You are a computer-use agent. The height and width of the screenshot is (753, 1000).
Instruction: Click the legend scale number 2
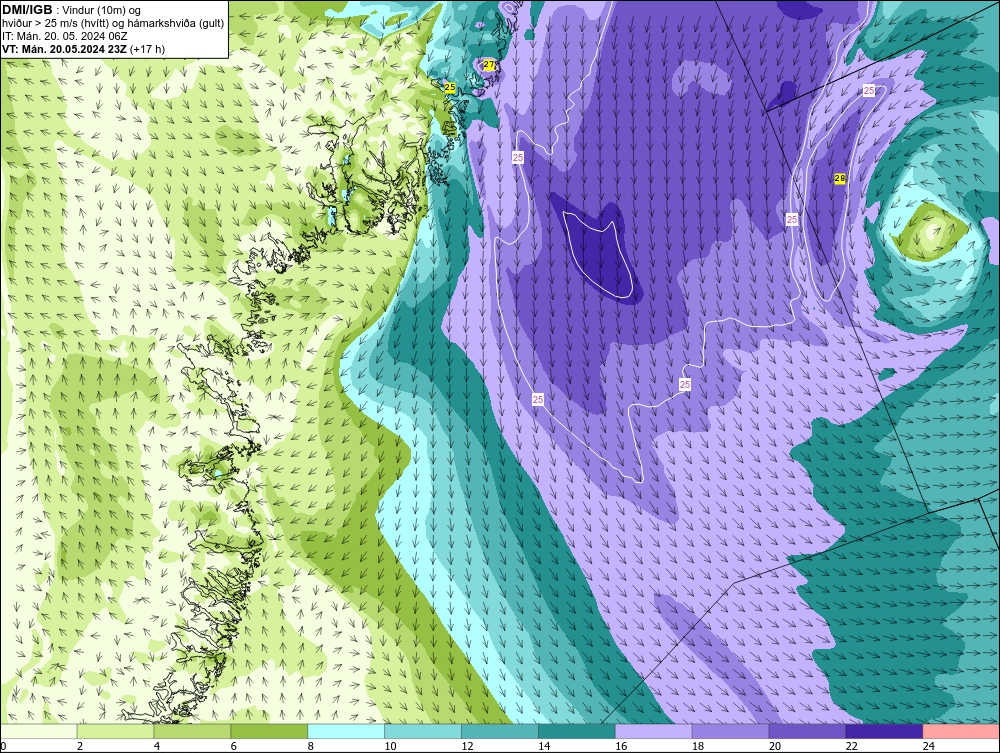(80, 746)
